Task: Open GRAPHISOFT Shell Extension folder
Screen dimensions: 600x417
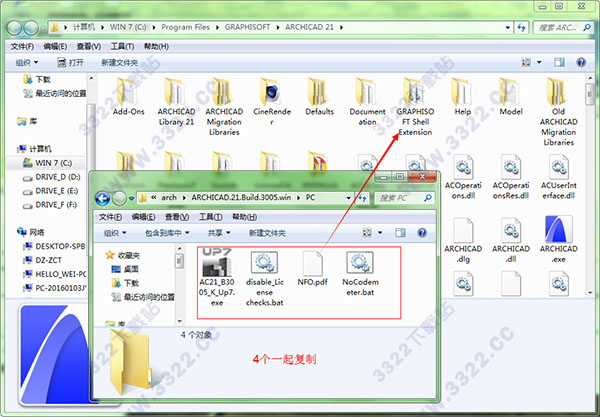Action: pos(415,107)
